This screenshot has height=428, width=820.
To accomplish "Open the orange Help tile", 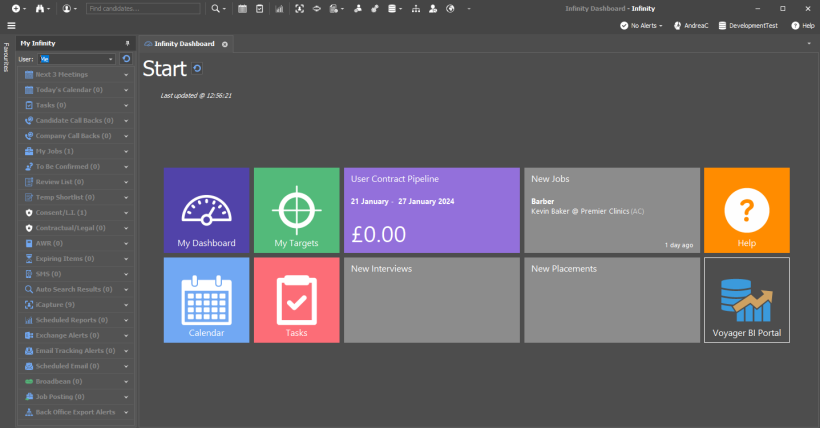I will coord(746,210).
